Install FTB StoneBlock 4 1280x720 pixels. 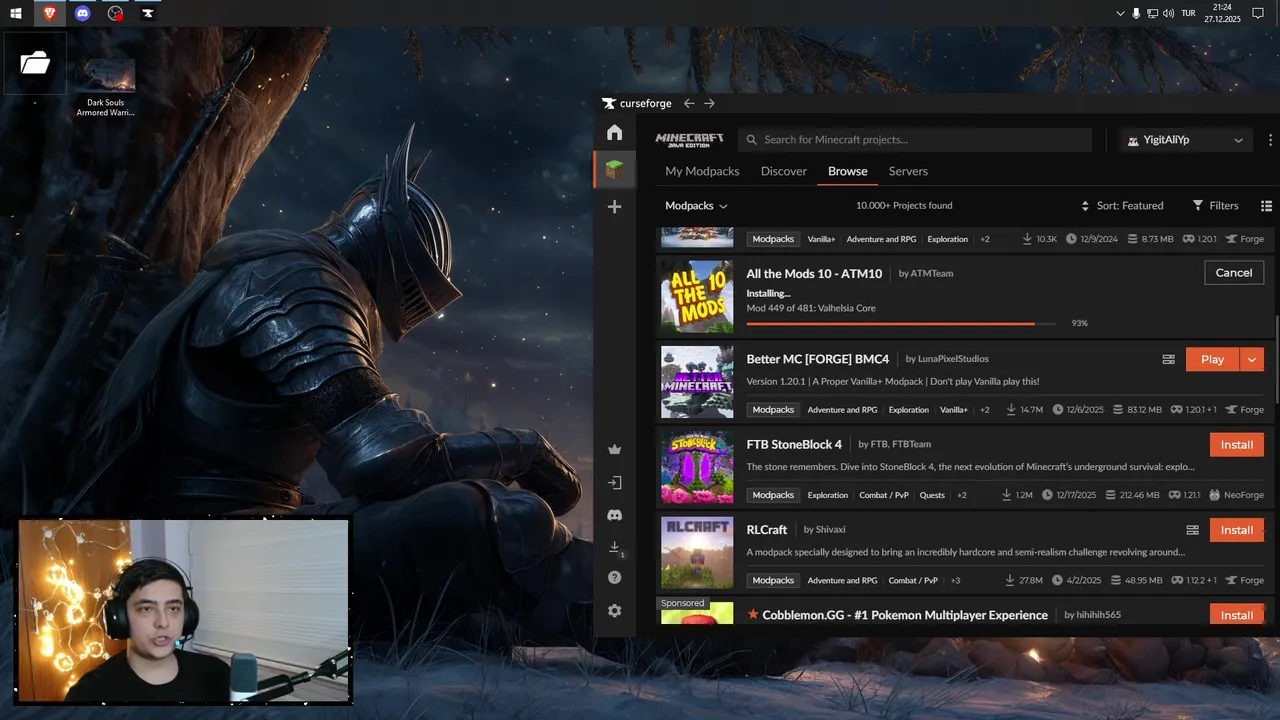coord(1237,445)
